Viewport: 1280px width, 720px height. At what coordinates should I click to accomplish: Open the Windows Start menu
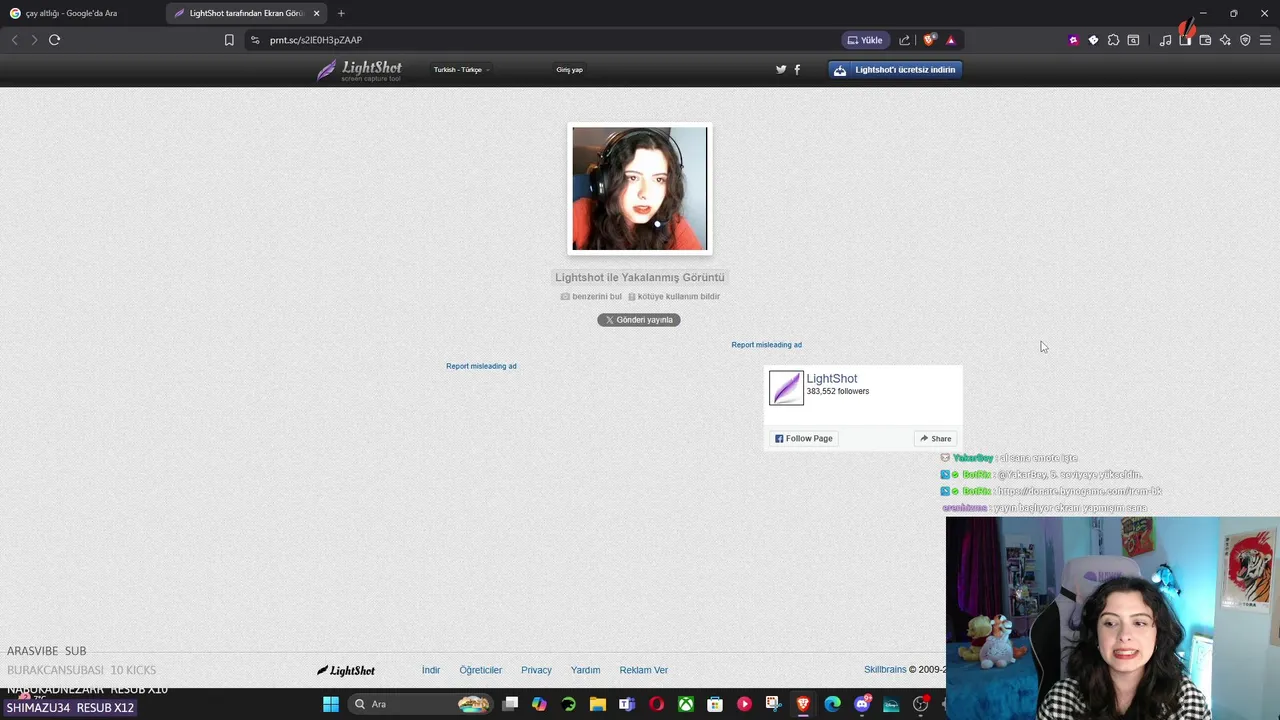pos(331,704)
